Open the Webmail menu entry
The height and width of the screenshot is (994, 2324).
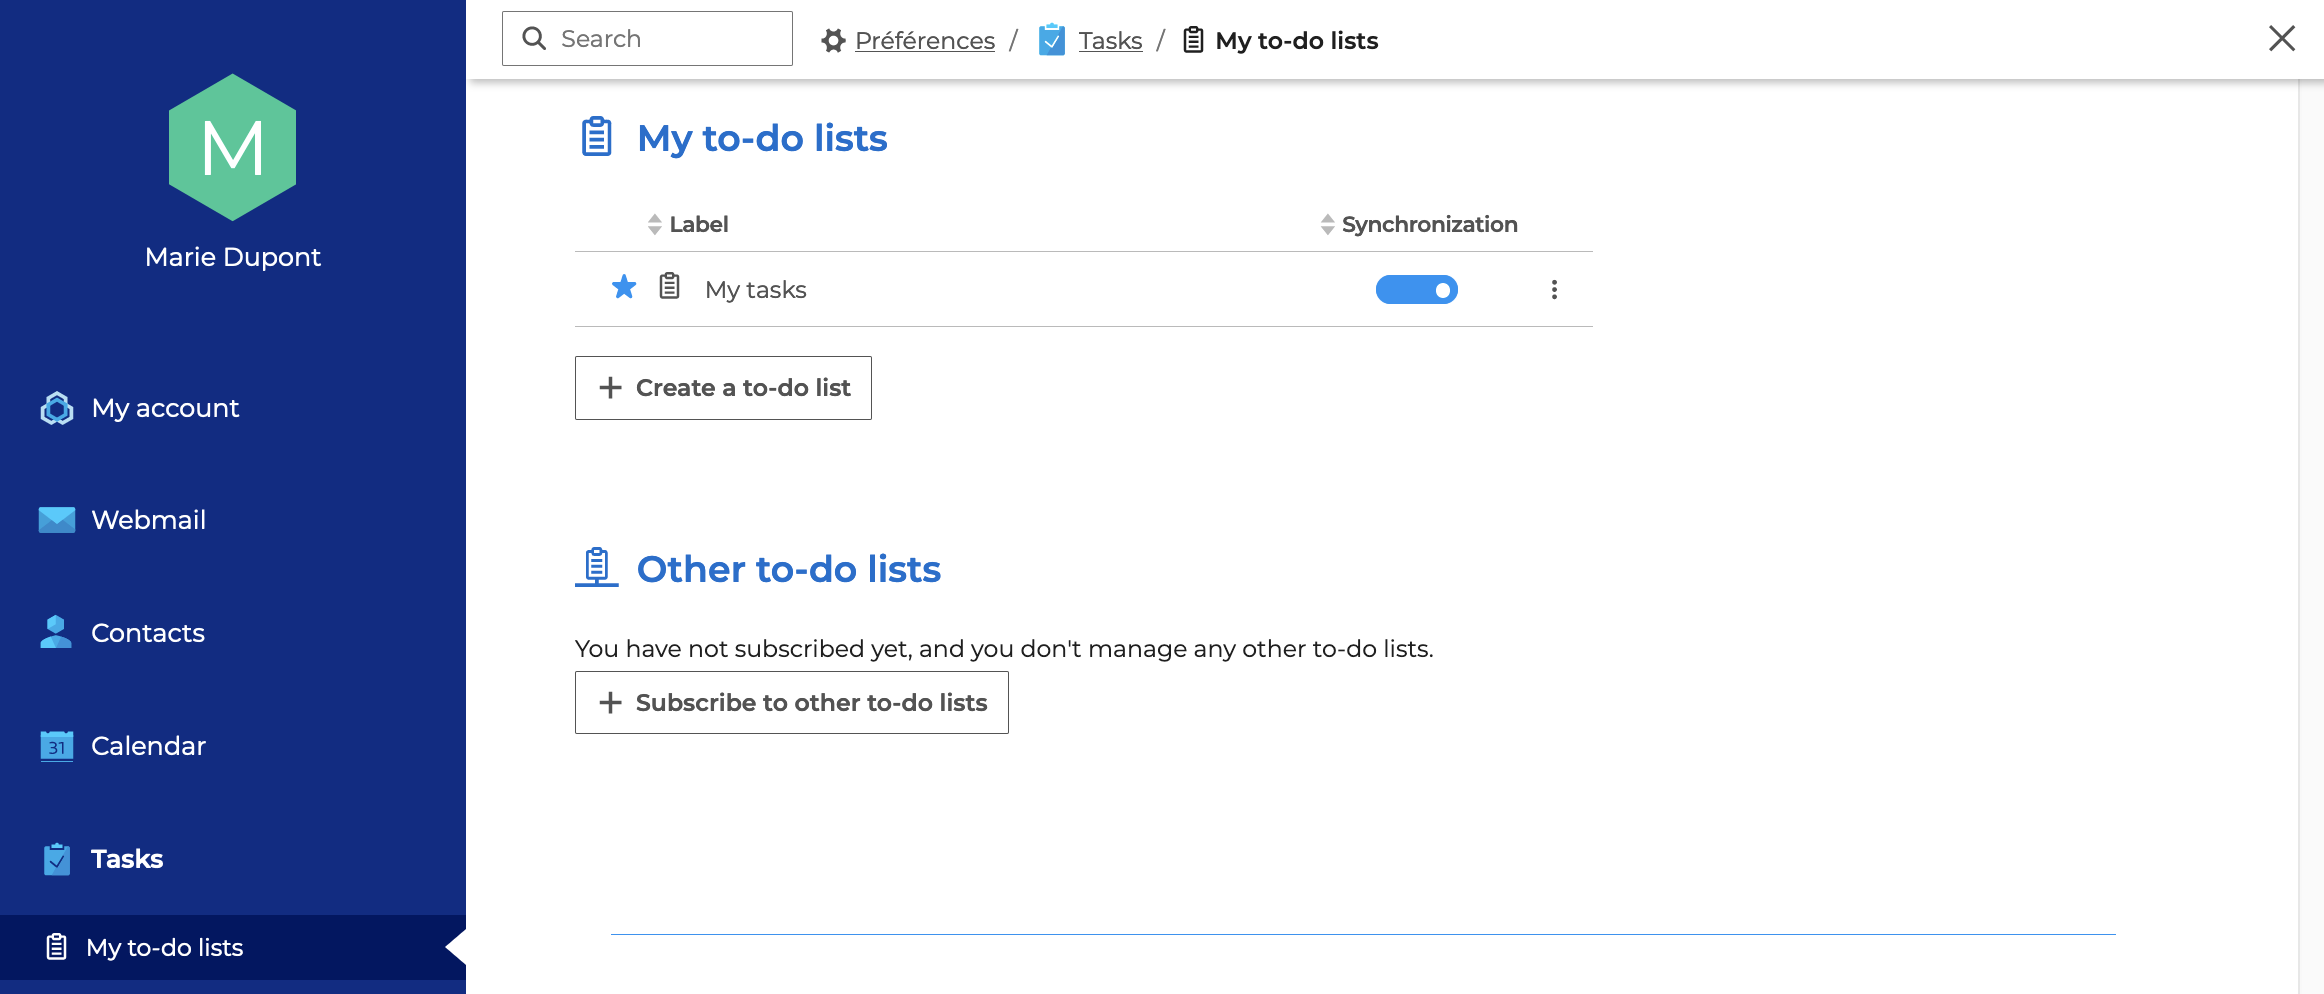[x=148, y=520]
